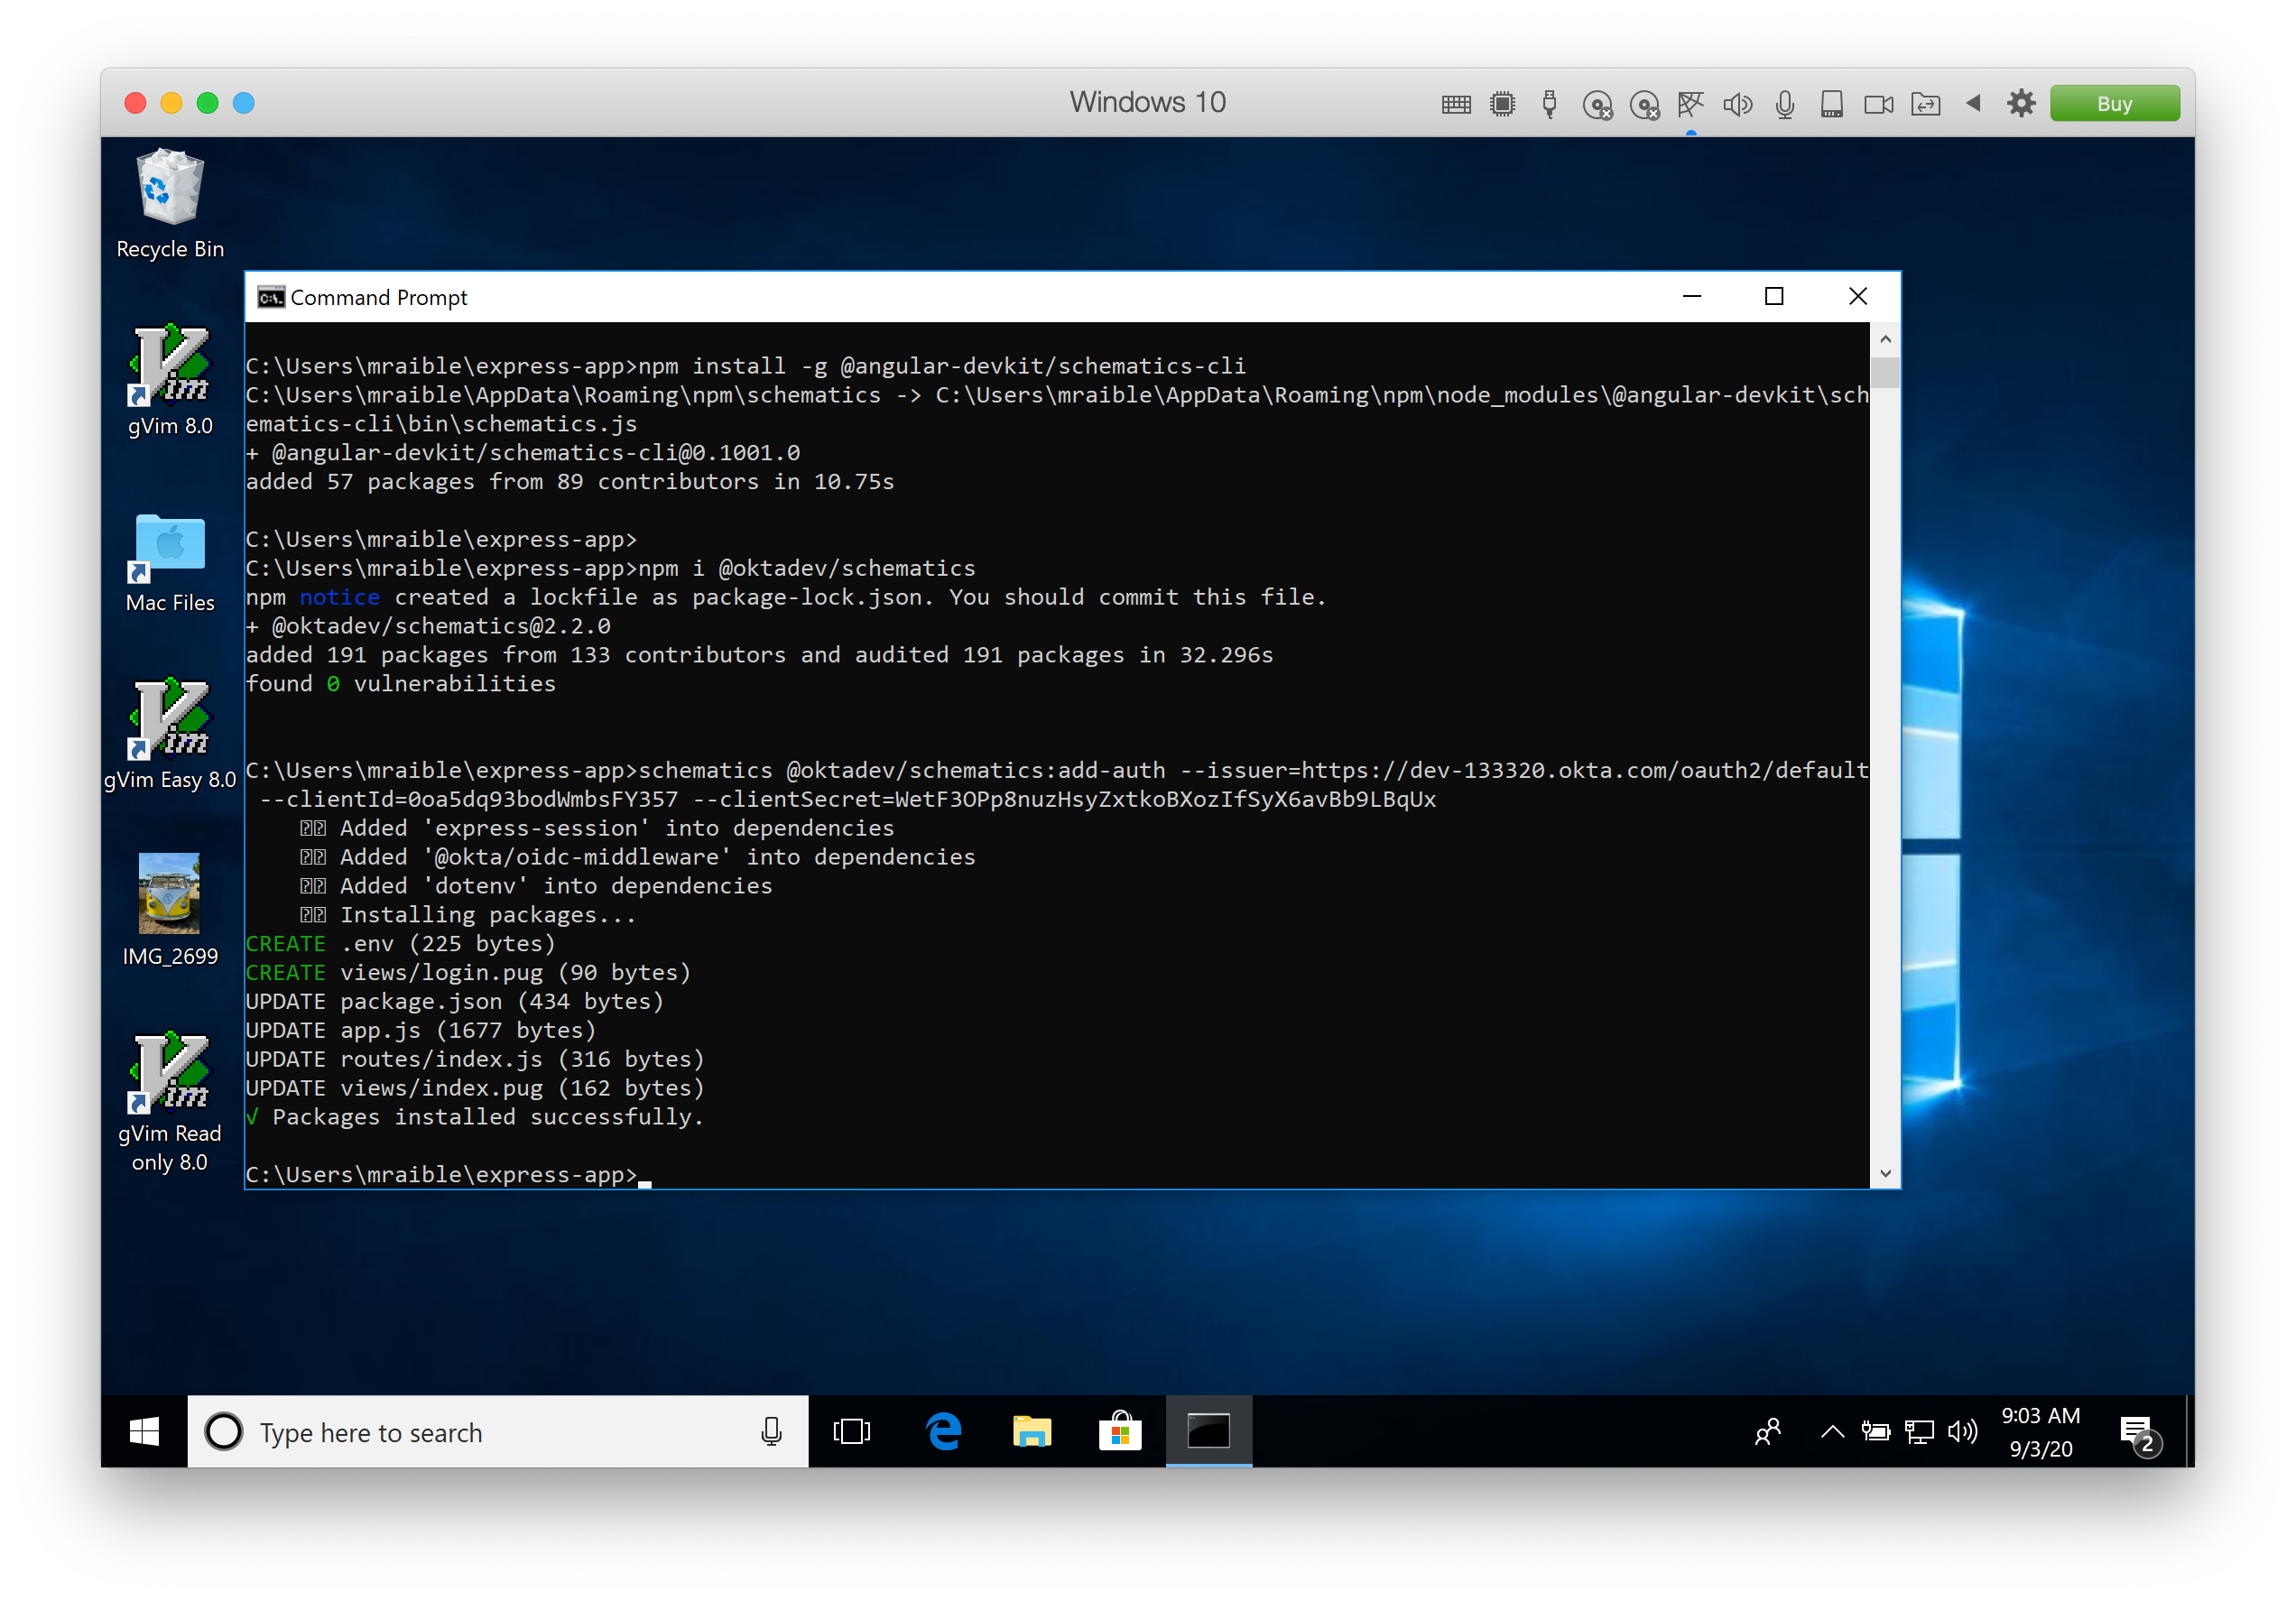Click the USB devices icon
Image resolution: width=2296 pixels, height=1601 pixels.
tap(1549, 104)
